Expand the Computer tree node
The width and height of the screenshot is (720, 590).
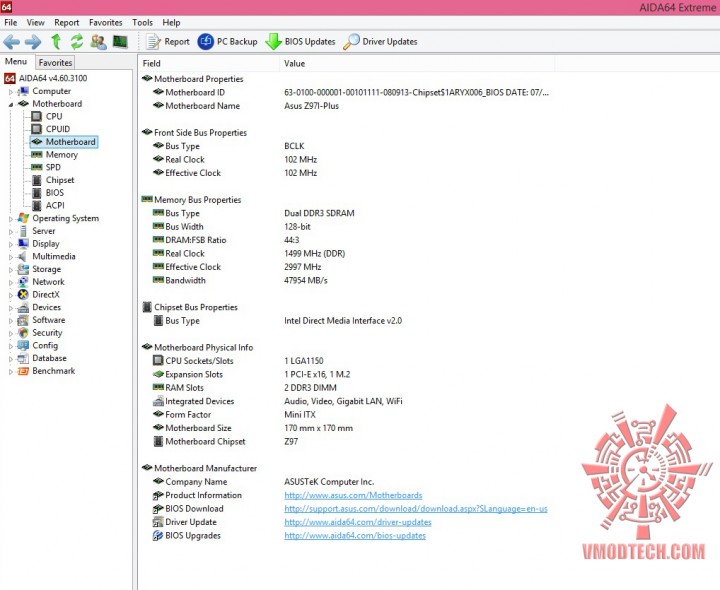(x=11, y=92)
